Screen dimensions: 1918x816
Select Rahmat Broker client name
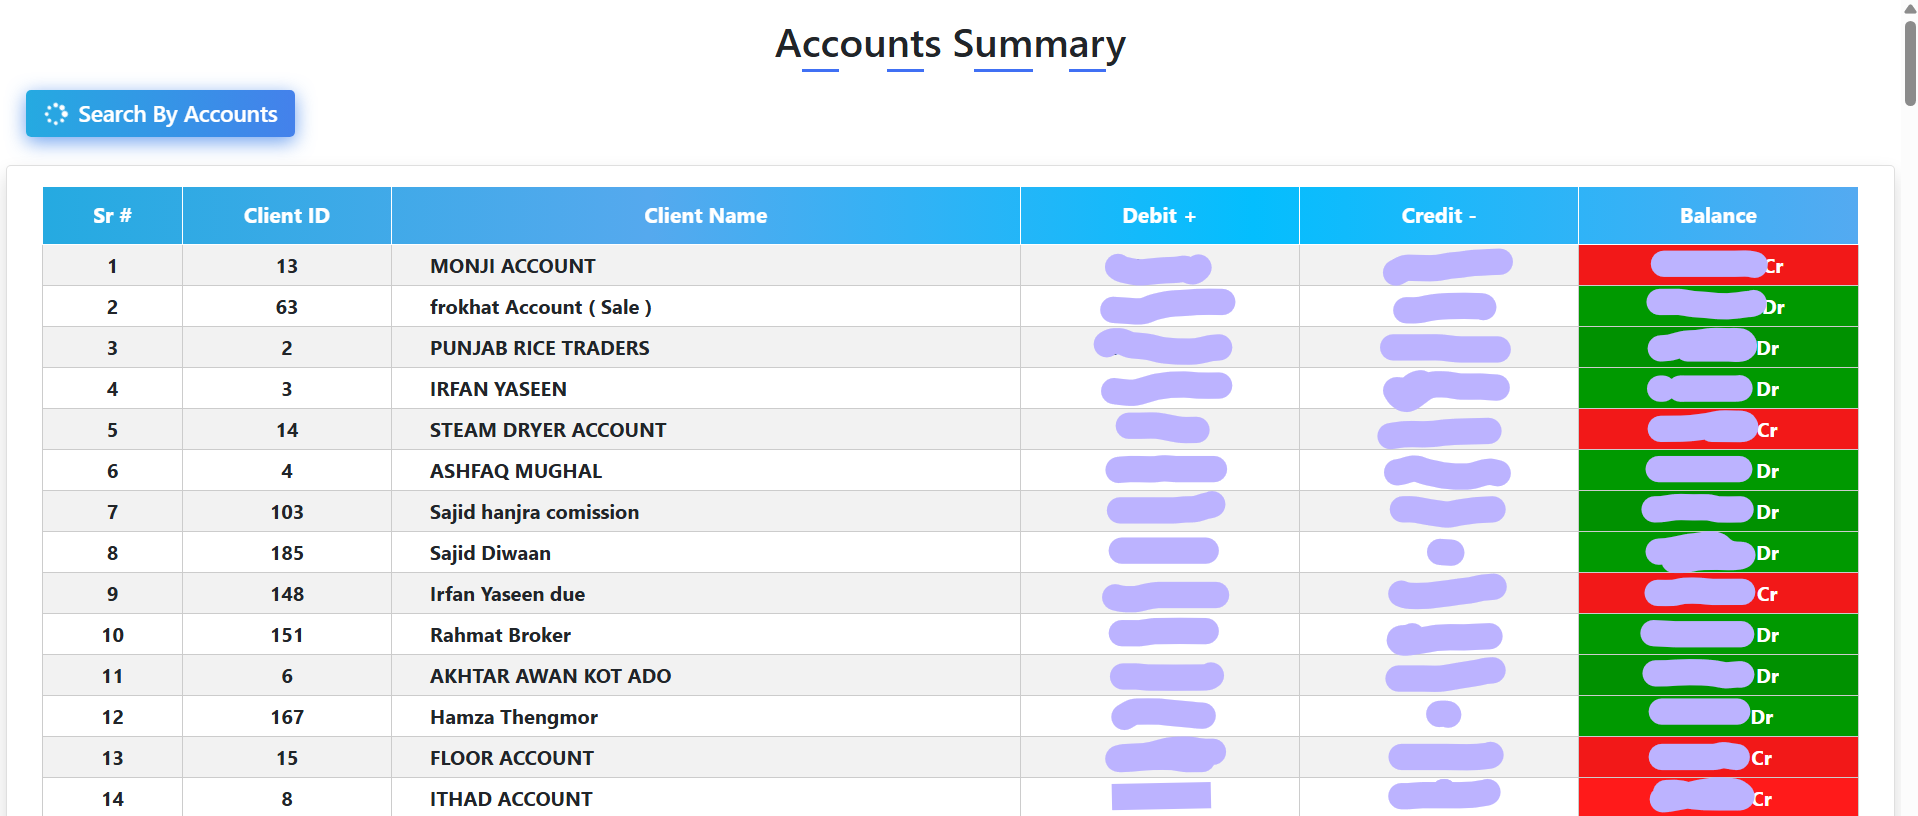tap(500, 635)
